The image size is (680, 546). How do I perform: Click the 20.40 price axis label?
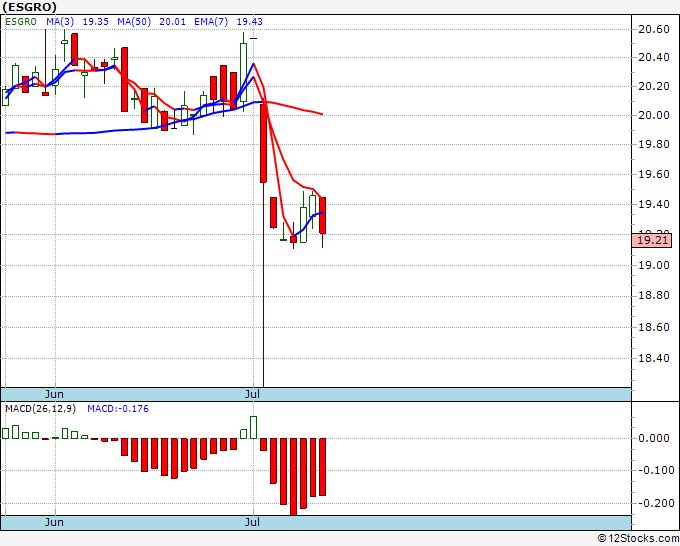654,57
